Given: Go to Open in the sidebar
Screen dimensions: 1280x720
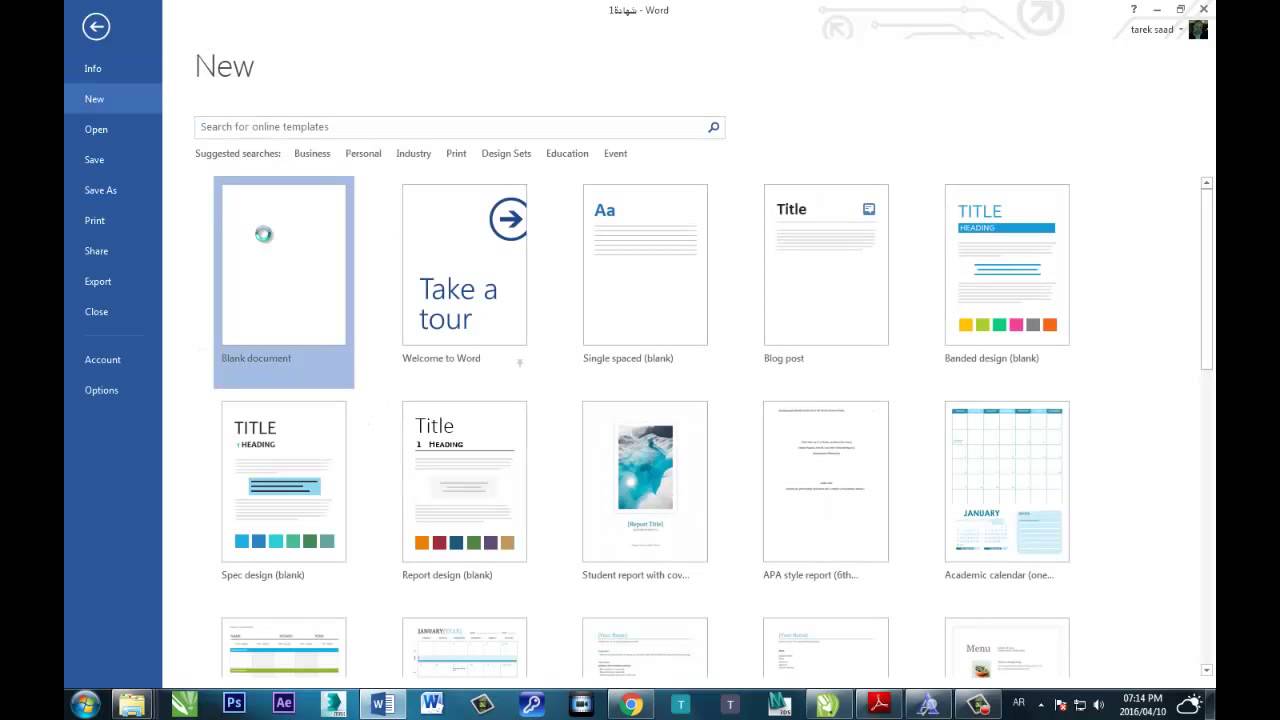Looking at the screenshot, I should point(113,129).
